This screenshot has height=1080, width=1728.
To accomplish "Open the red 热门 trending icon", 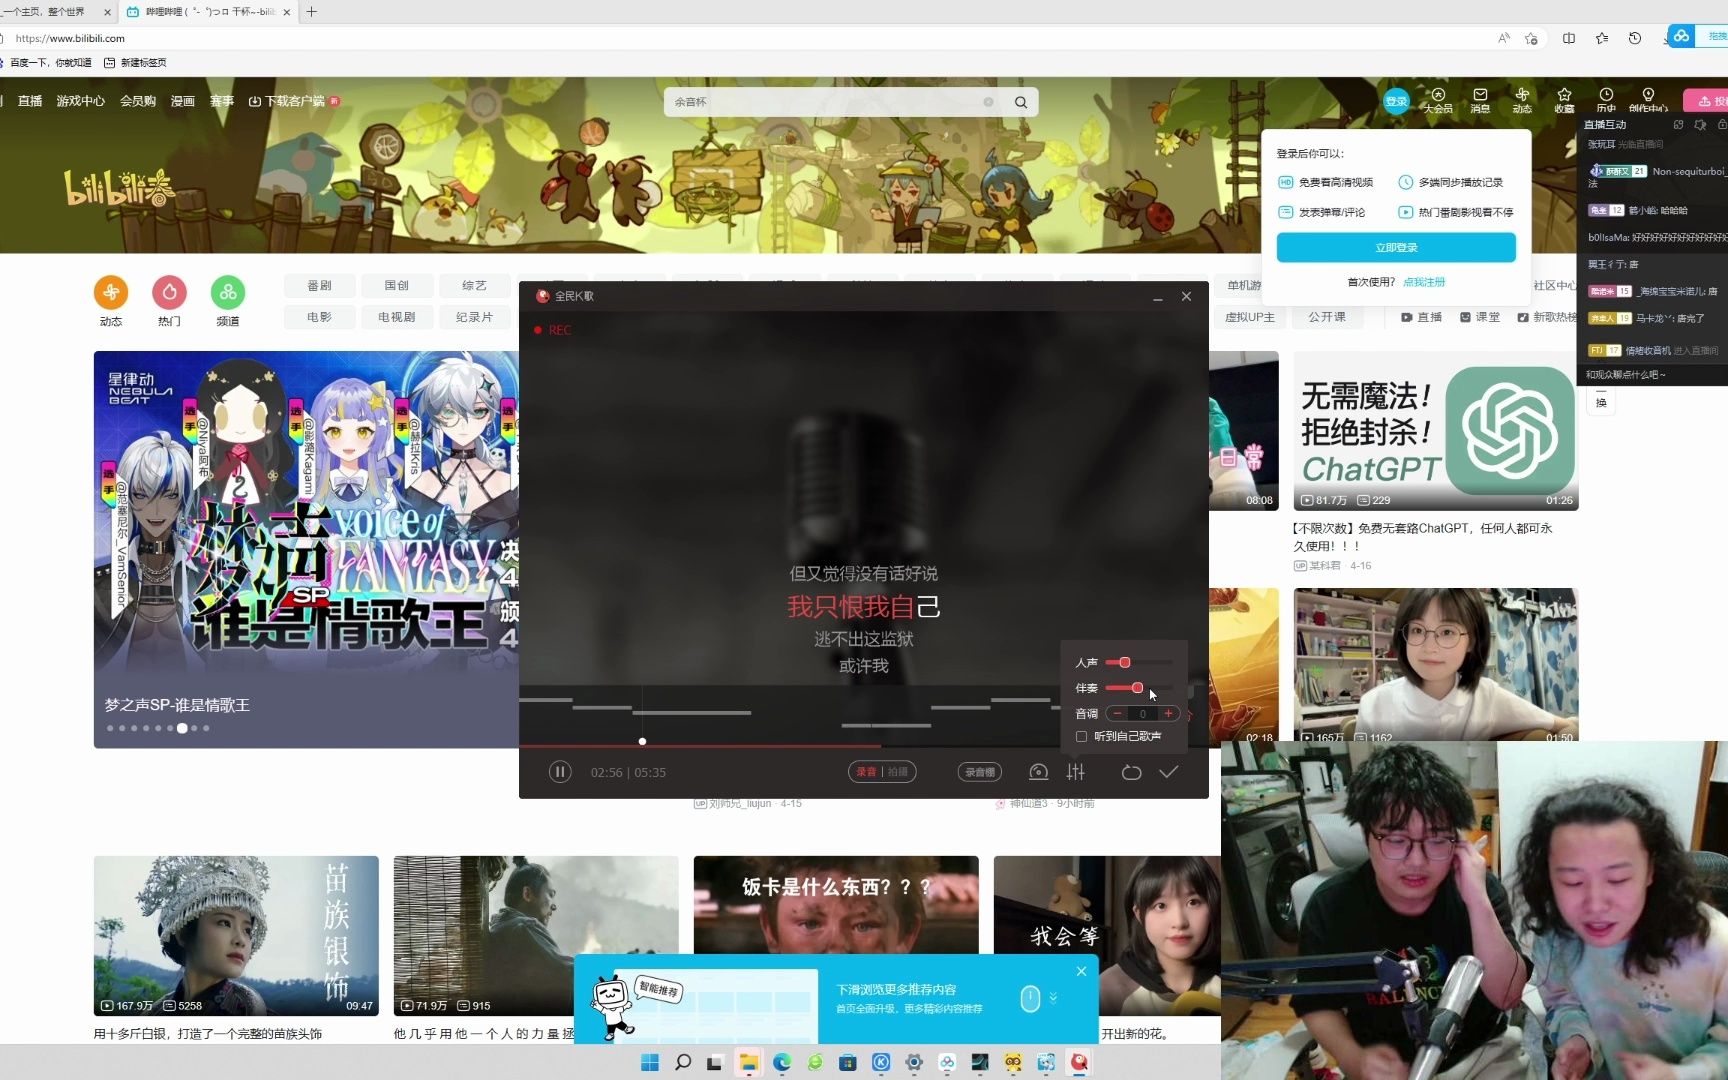I will [169, 292].
